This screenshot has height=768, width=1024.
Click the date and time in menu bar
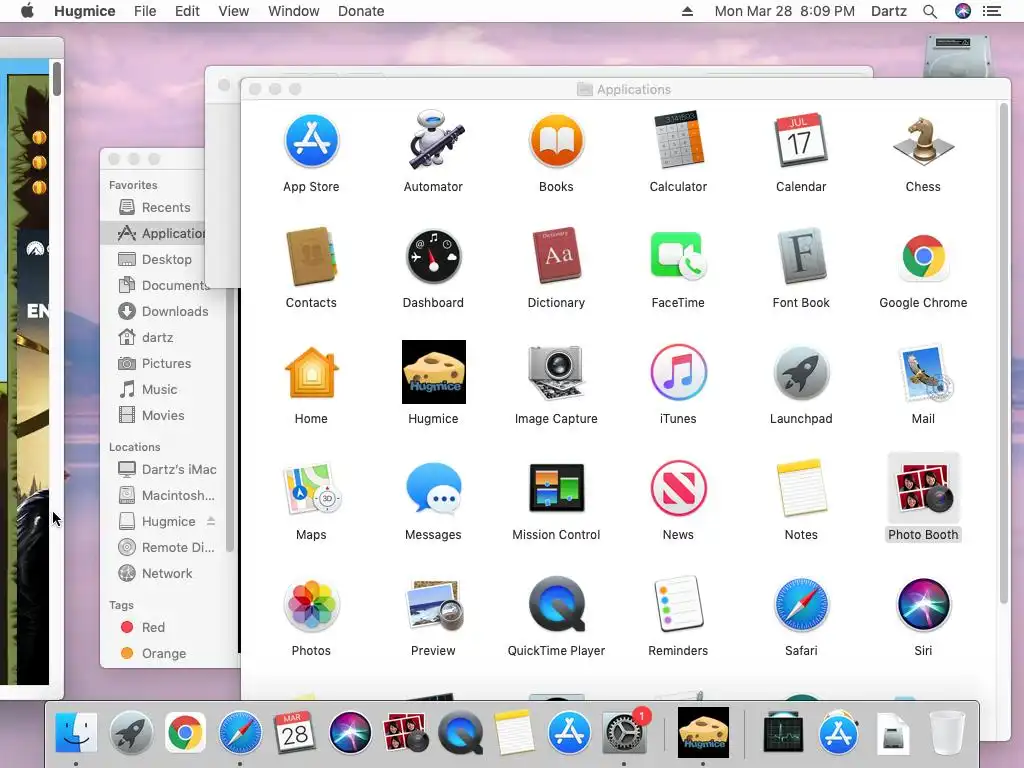(x=784, y=11)
